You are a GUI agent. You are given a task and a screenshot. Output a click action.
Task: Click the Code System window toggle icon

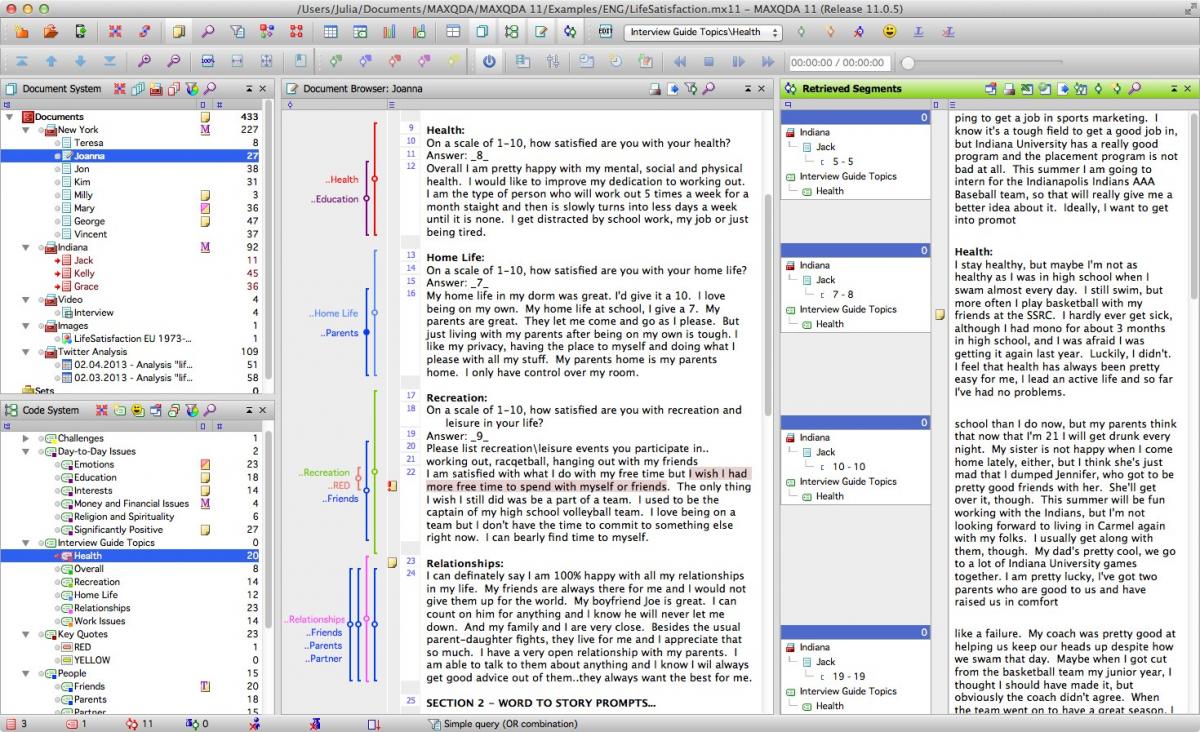click(510, 31)
